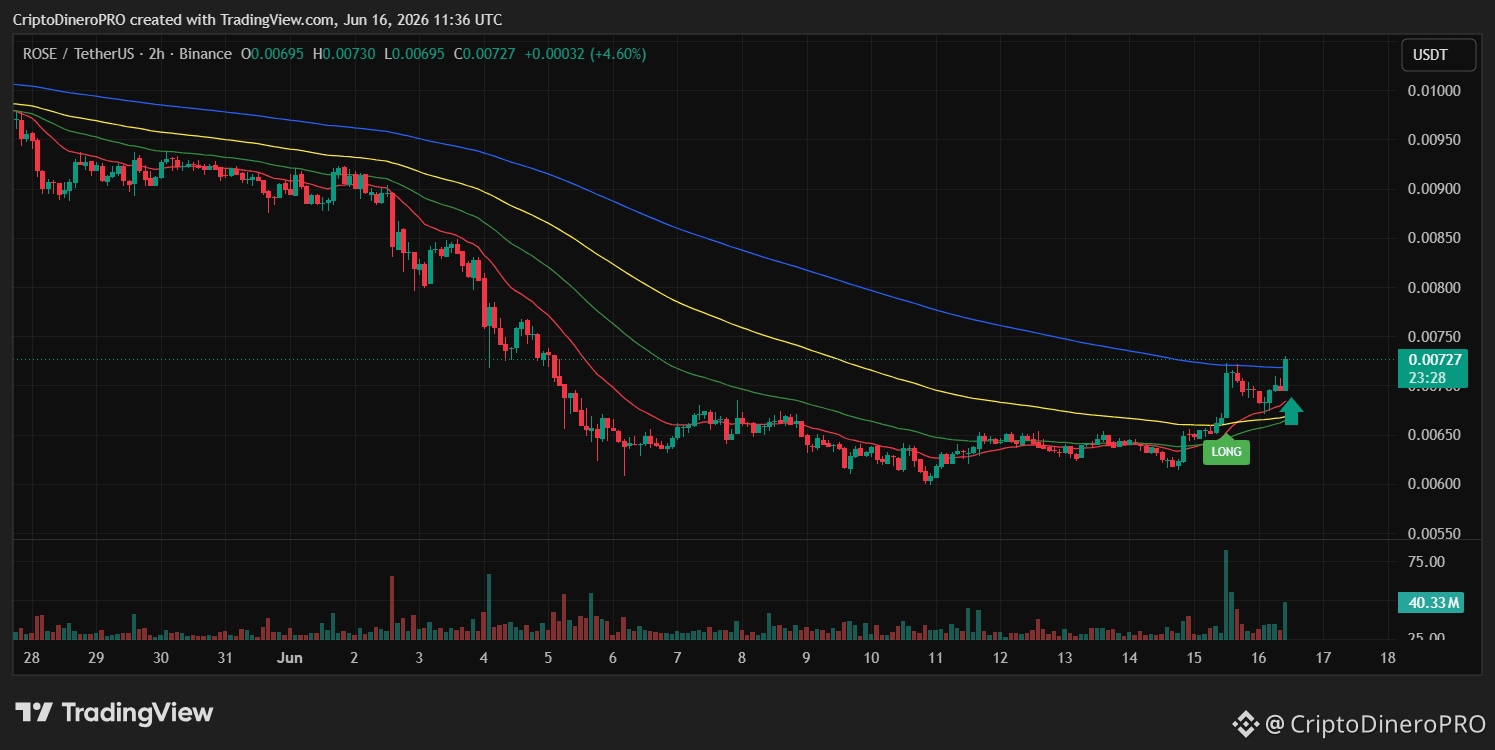This screenshot has height=750, width=1495.
Task: Click the 0.00750 price axis label
Action: 1433,337
